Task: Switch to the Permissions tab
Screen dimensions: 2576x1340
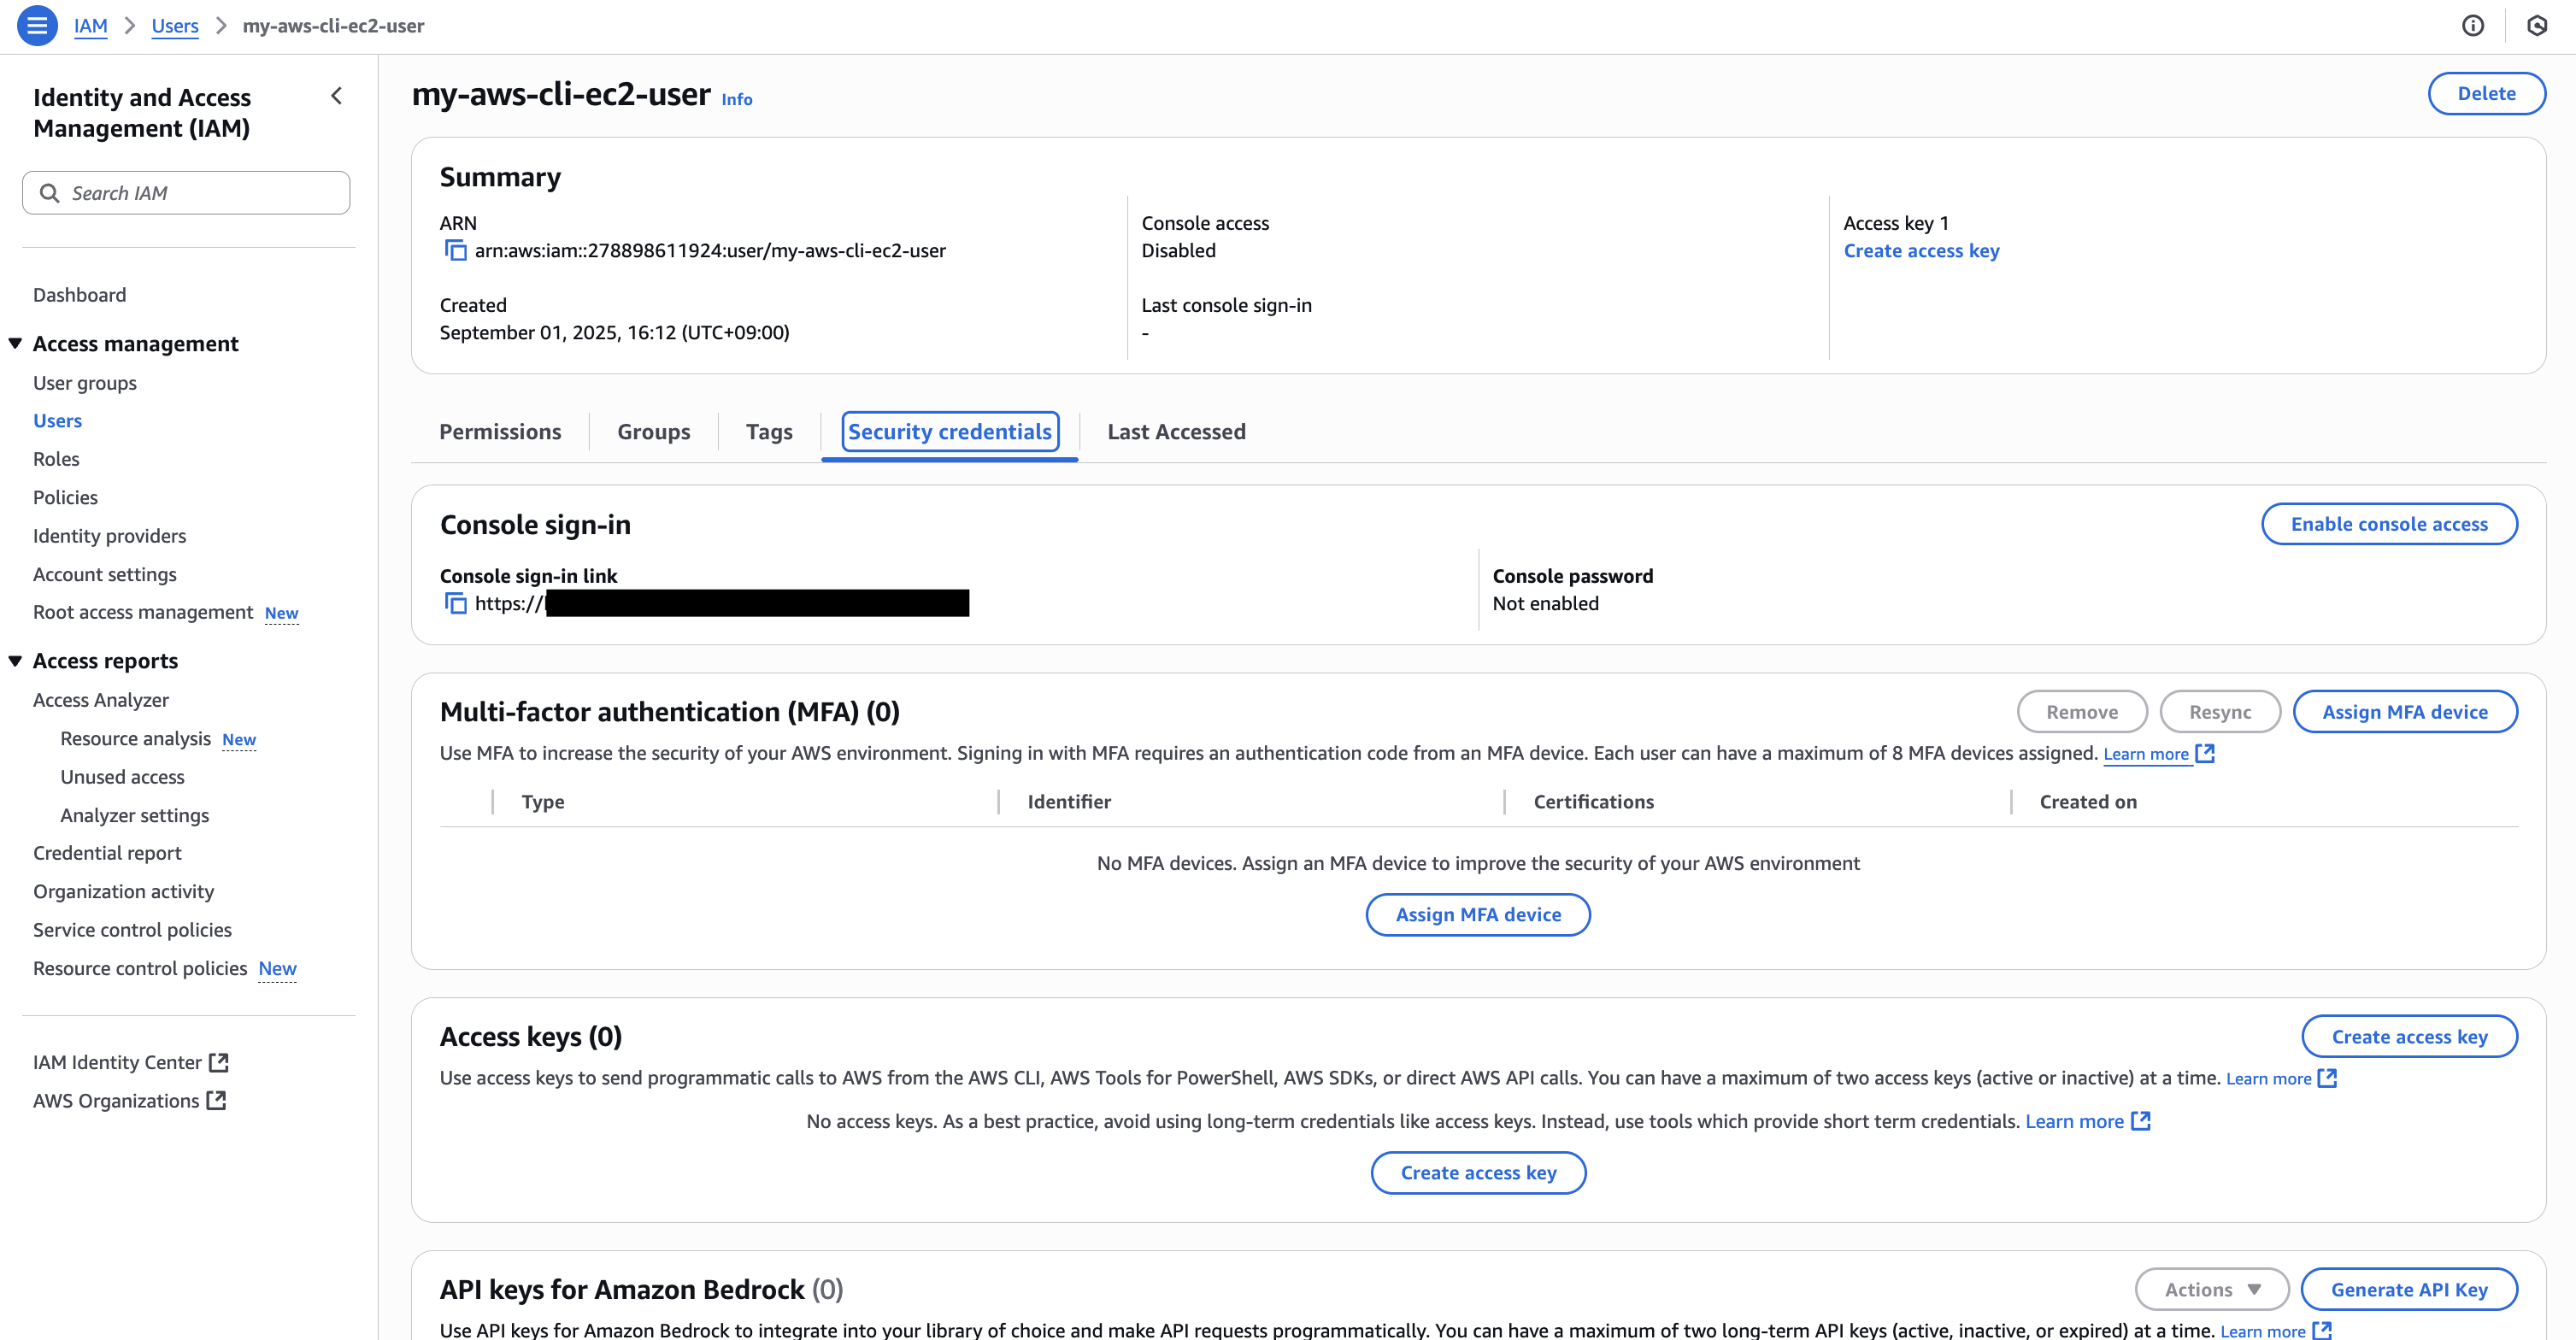Action: point(500,432)
